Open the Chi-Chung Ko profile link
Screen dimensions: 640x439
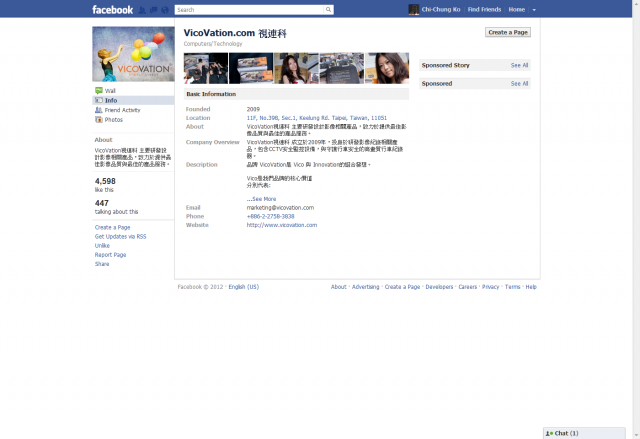441,9
